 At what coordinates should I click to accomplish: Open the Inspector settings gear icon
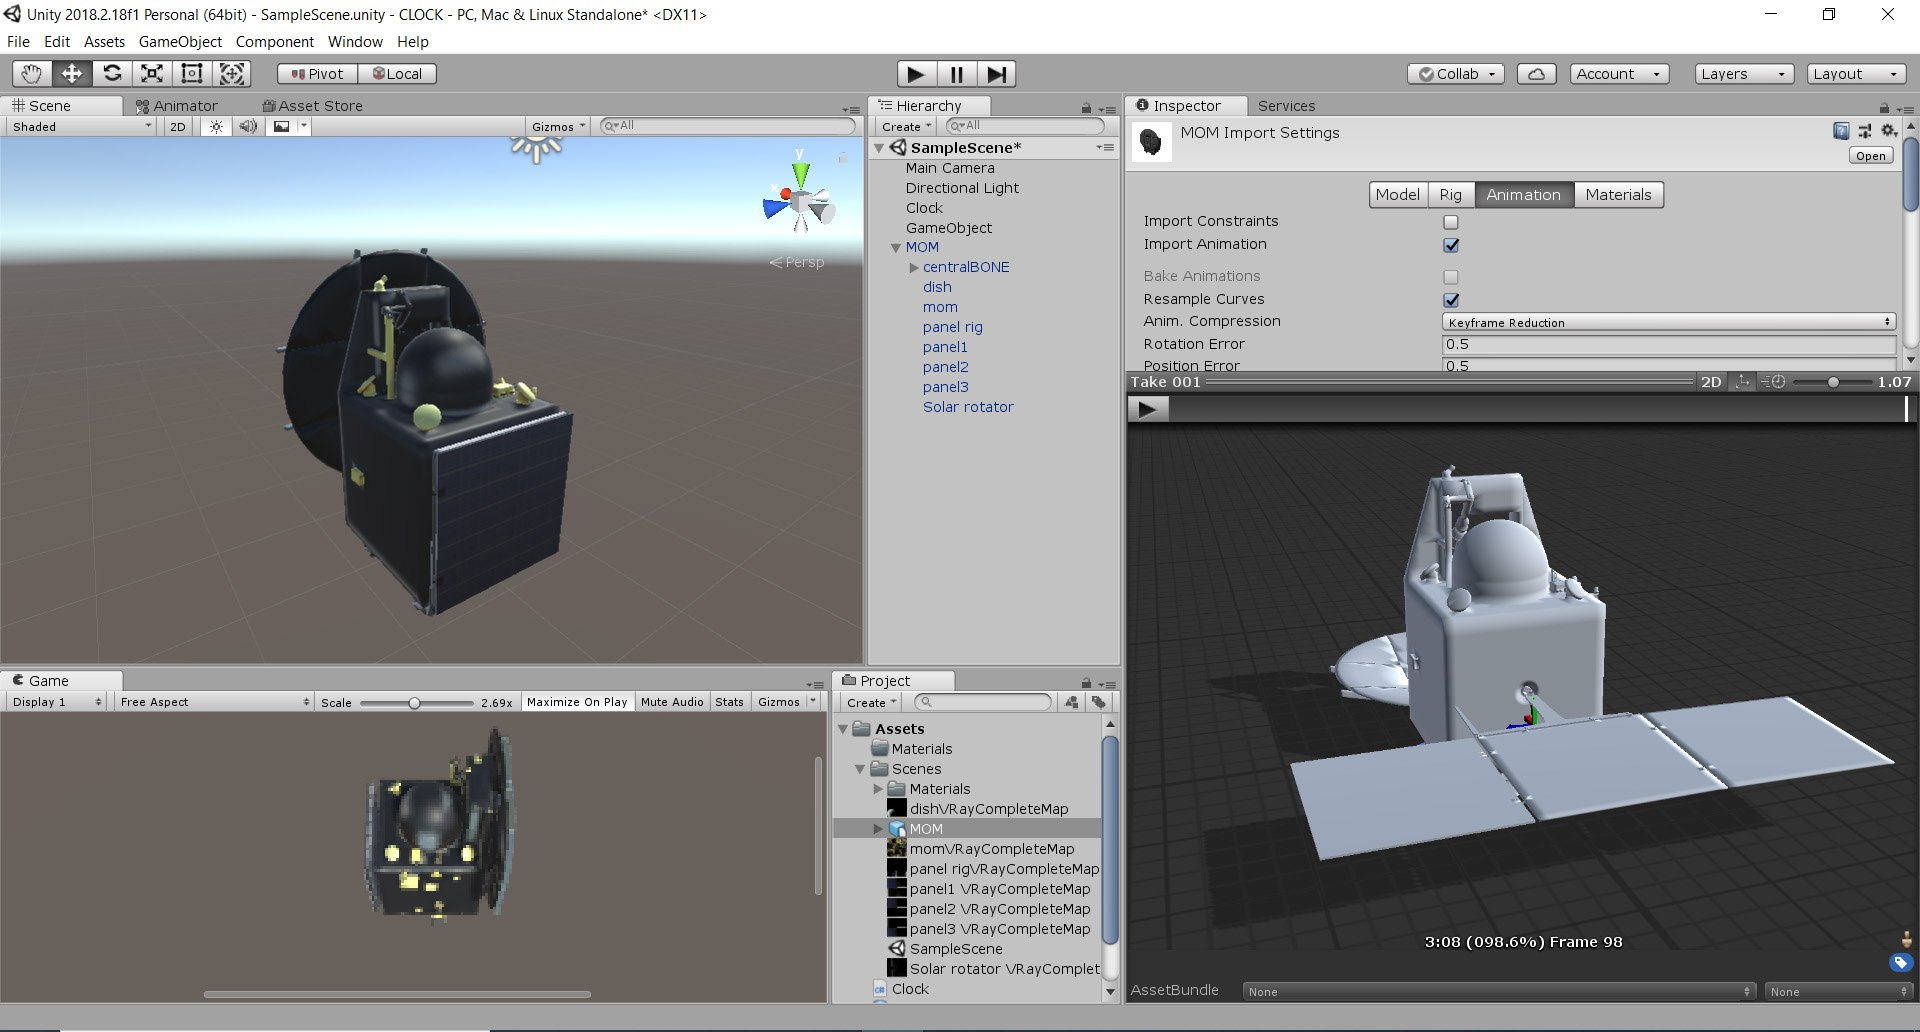point(1888,131)
